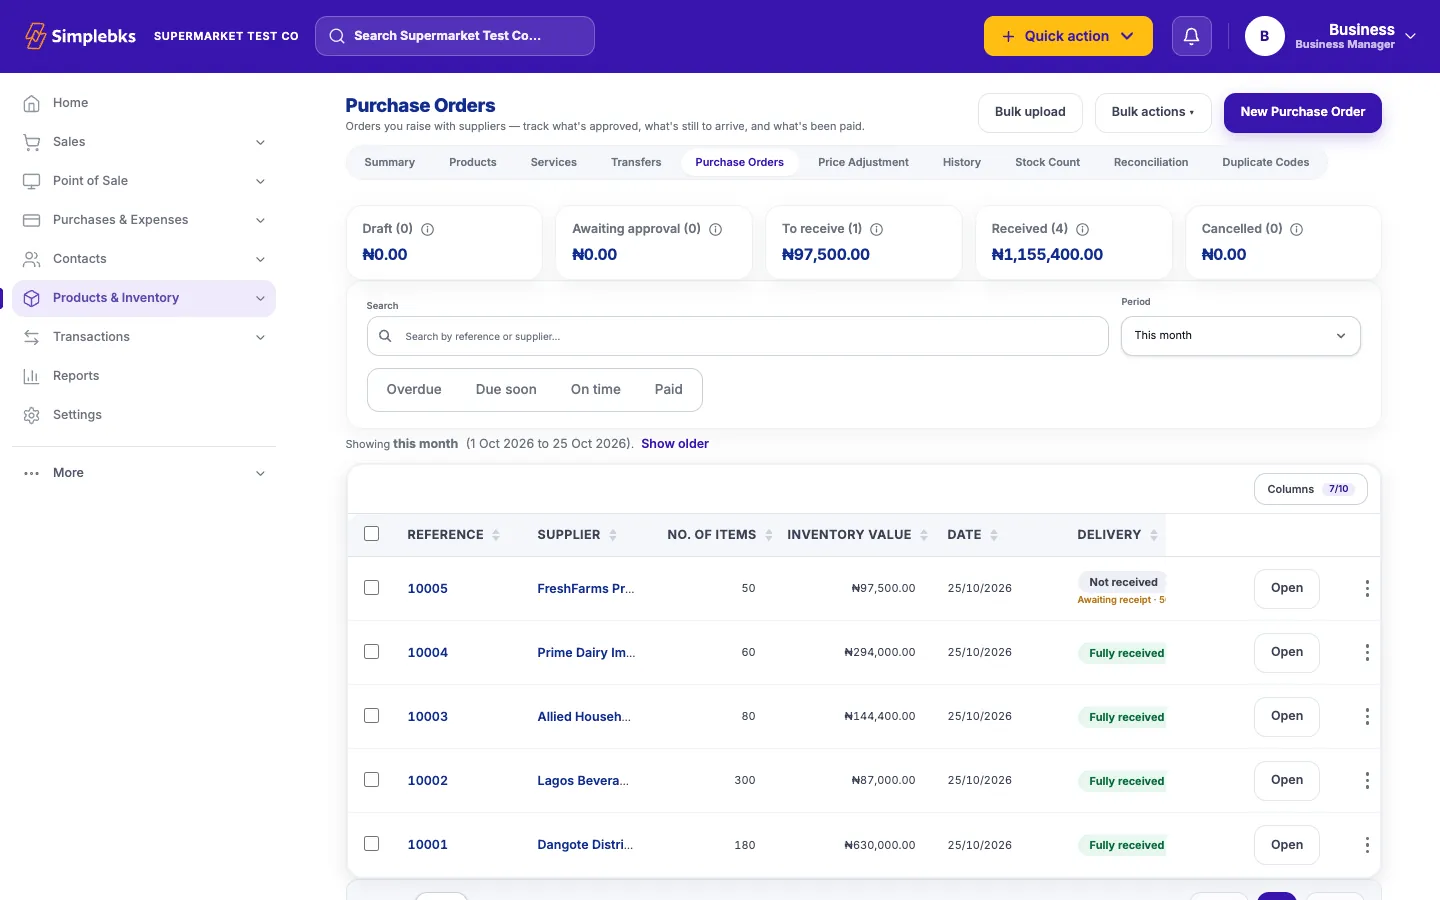Click the search by reference or supplier field
The width and height of the screenshot is (1440, 900).
click(x=737, y=336)
